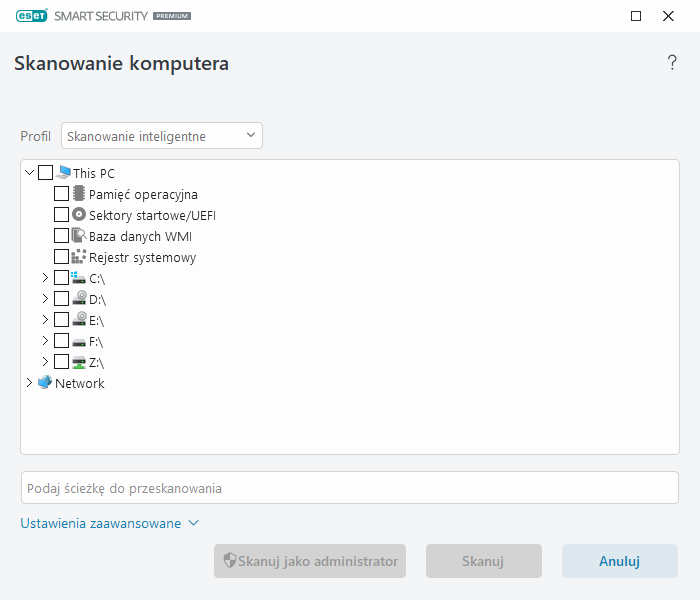The image size is (700, 600).
Task: Select the Baza danych WMI checkbox
Action: (61, 235)
